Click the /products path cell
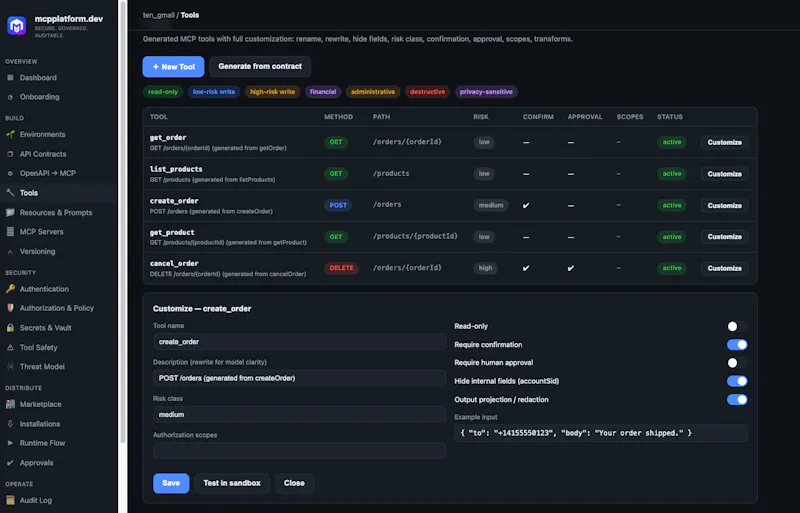800x513 pixels. (x=391, y=174)
